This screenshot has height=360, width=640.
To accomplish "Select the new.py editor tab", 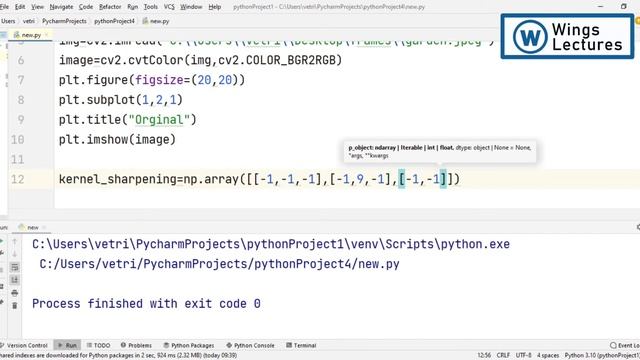I will point(29,35).
